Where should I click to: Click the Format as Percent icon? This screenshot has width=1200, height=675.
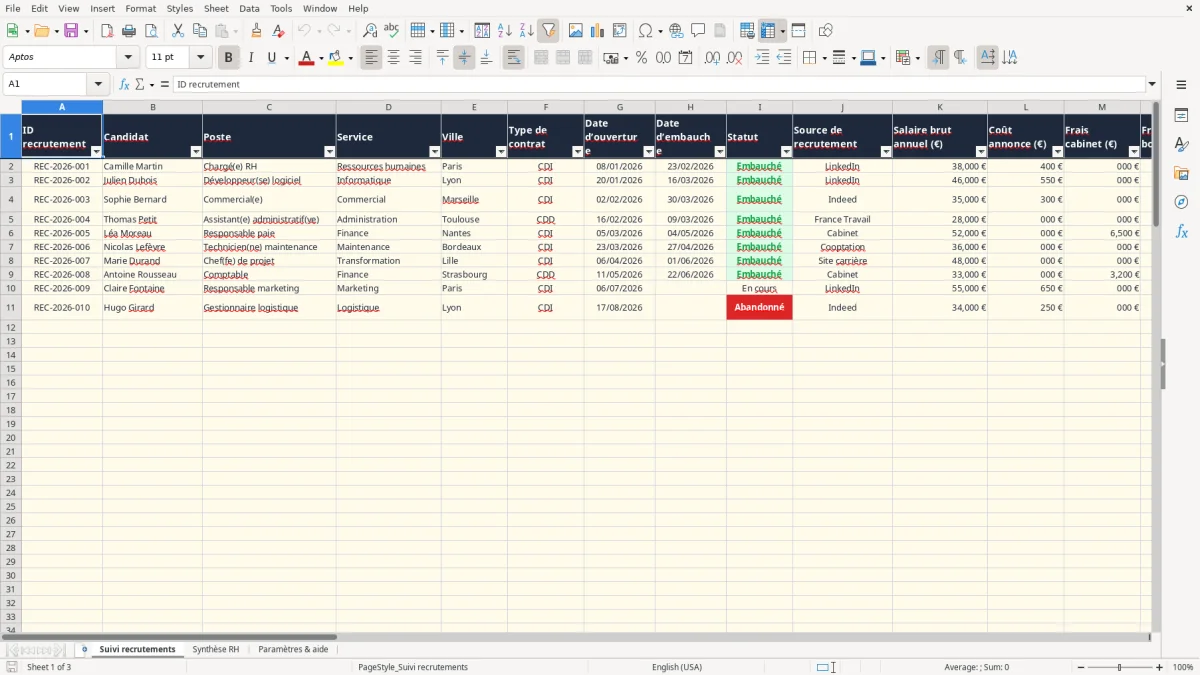pyautogui.click(x=641, y=58)
